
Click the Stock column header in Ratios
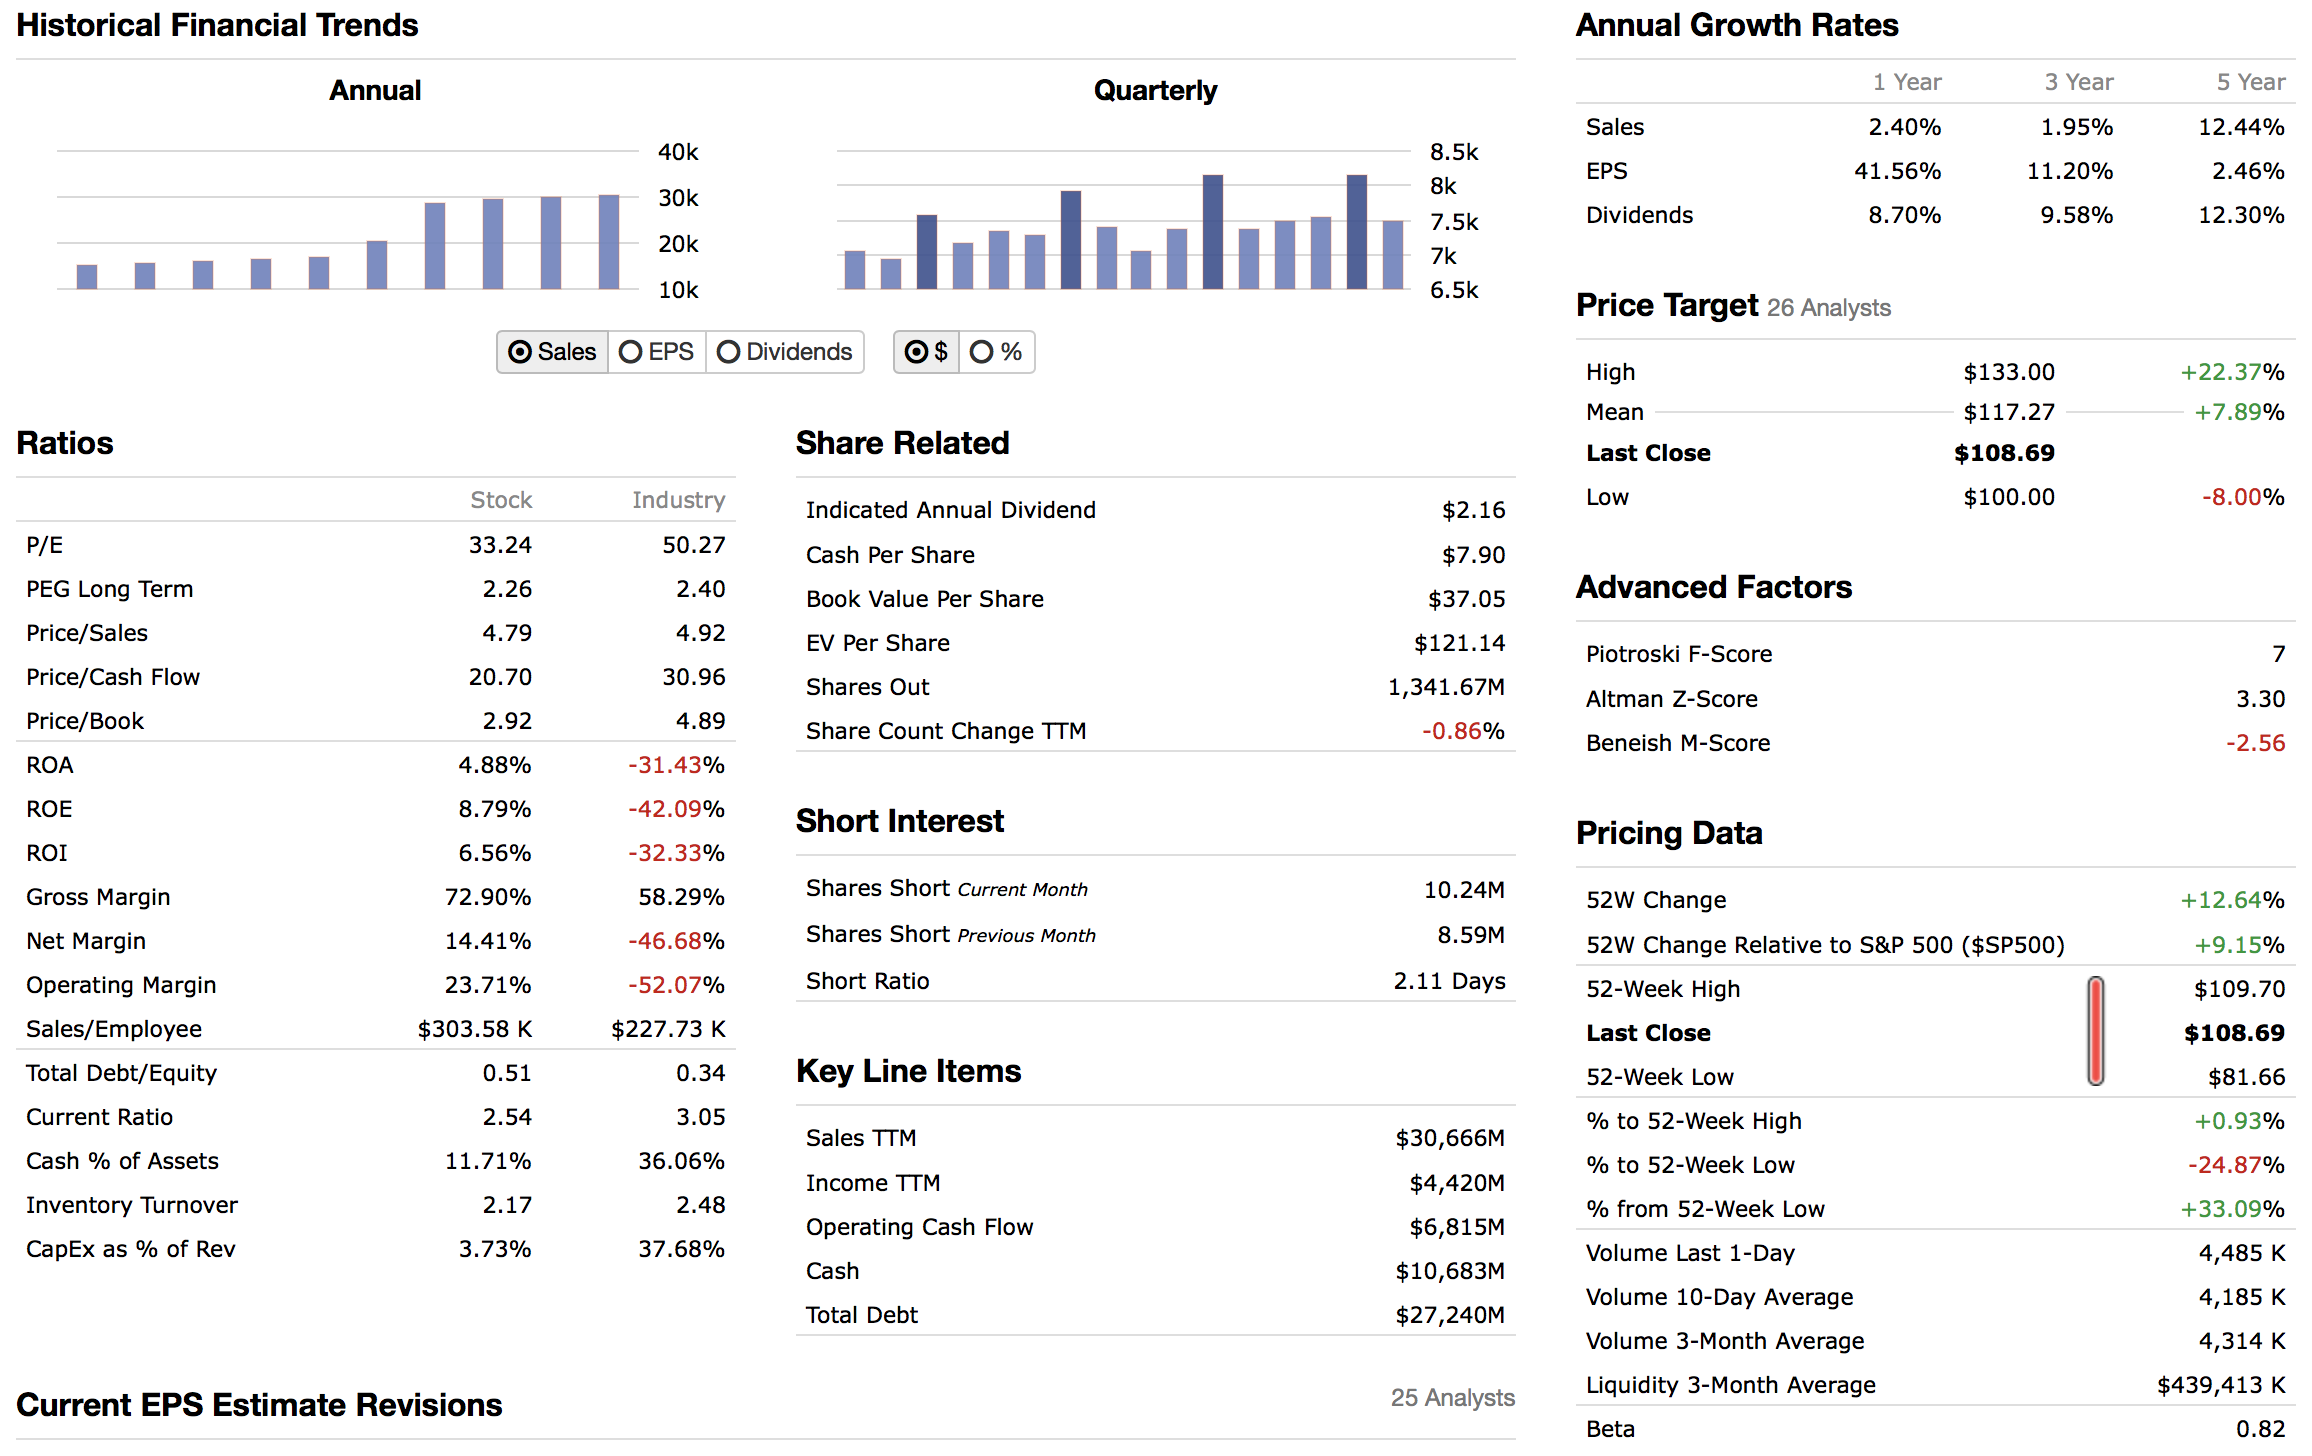tap(501, 500)
